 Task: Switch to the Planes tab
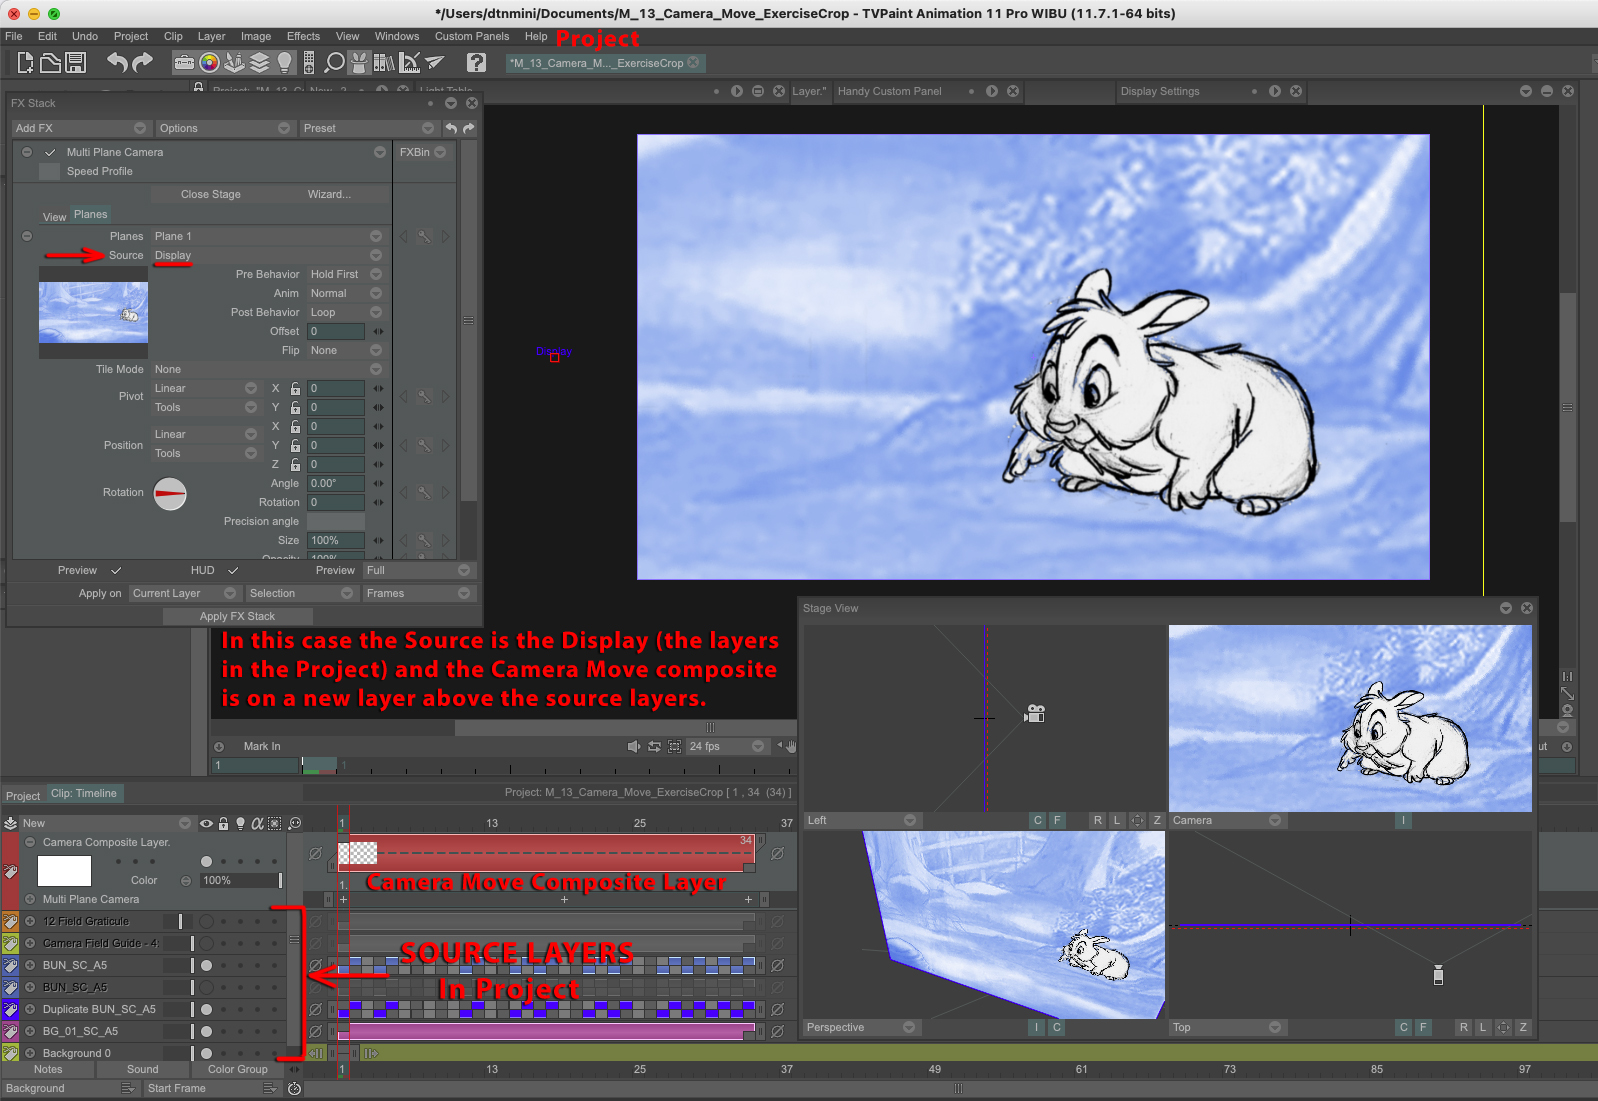tap(90, 214)
